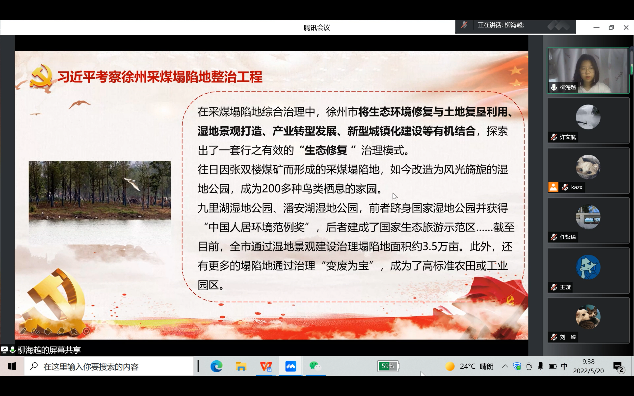Image resolution: width=634 pixels, height=396 pixels.
Task: Click the security shield tray icon
Action: point(517,366)
